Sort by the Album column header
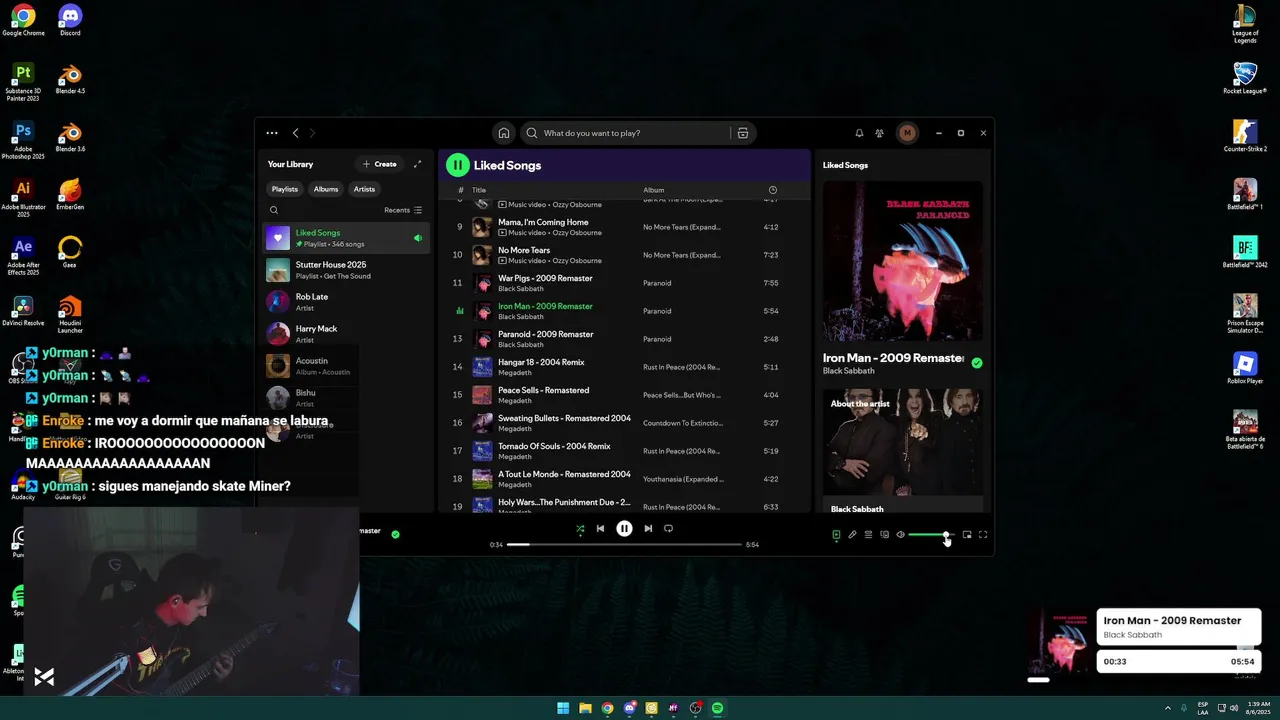1280x720 pixels. tap(653, 190)
